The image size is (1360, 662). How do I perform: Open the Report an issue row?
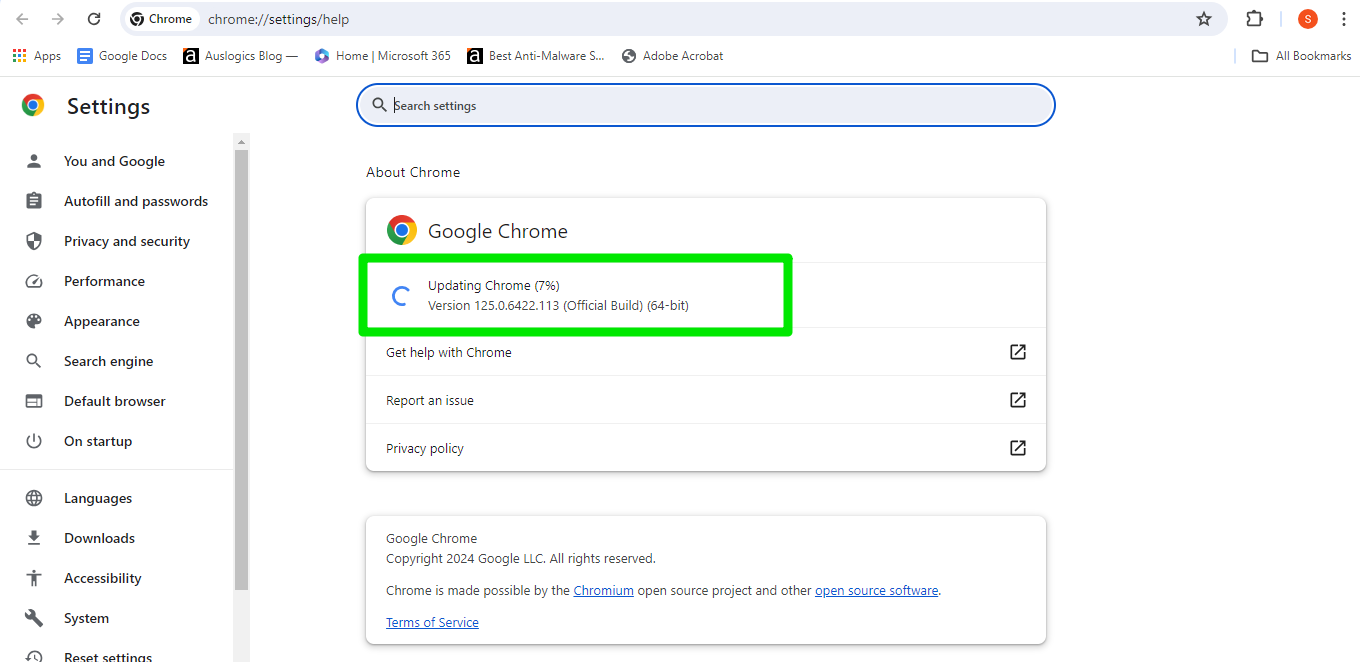tap(706, 400)
